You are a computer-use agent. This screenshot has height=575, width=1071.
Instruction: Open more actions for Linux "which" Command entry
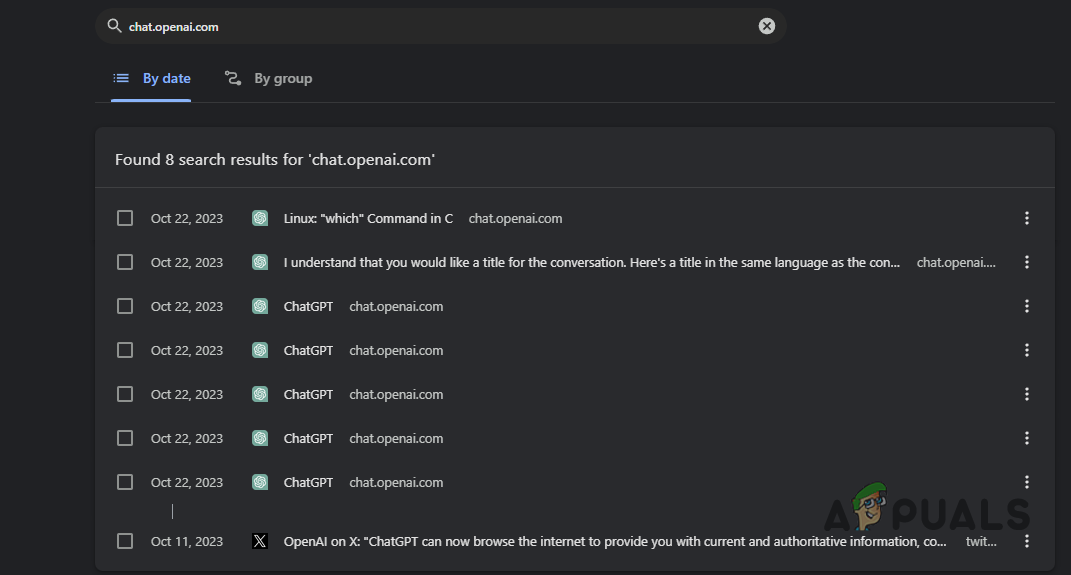click(x=1027, y=218)
